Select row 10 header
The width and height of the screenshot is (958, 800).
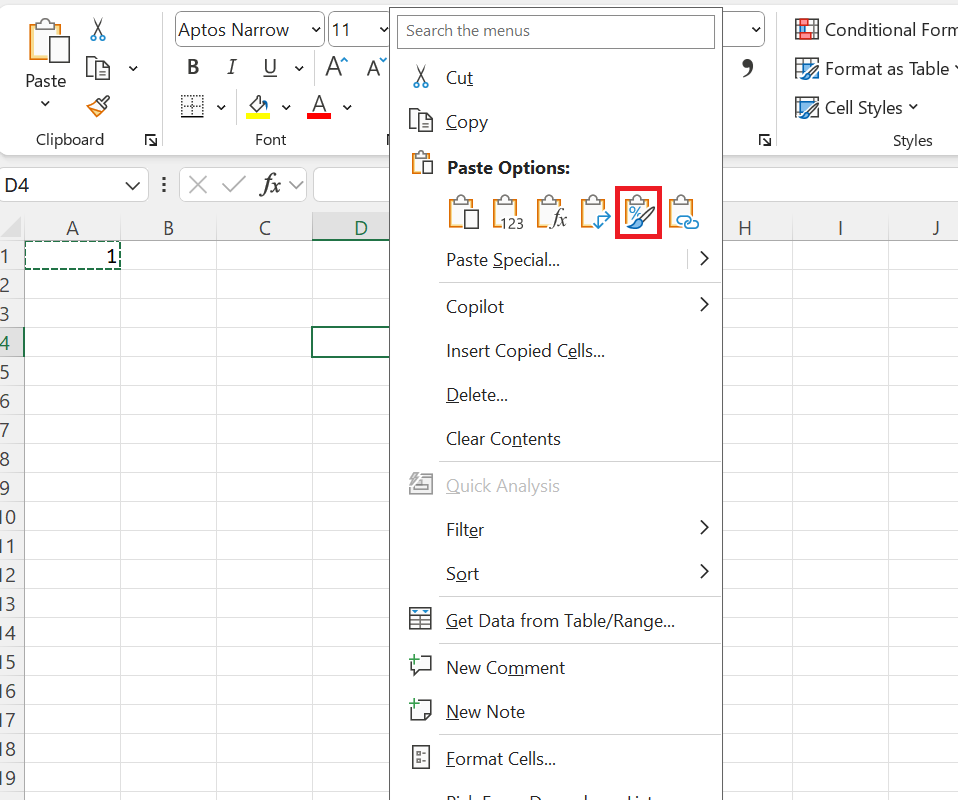coord(10,516)
